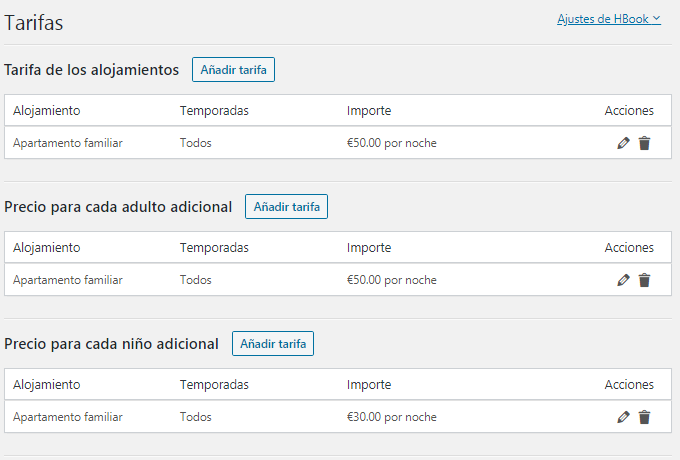Add a rate for each additional adult
Screen dimensions: 680x460
click(286, 207)
